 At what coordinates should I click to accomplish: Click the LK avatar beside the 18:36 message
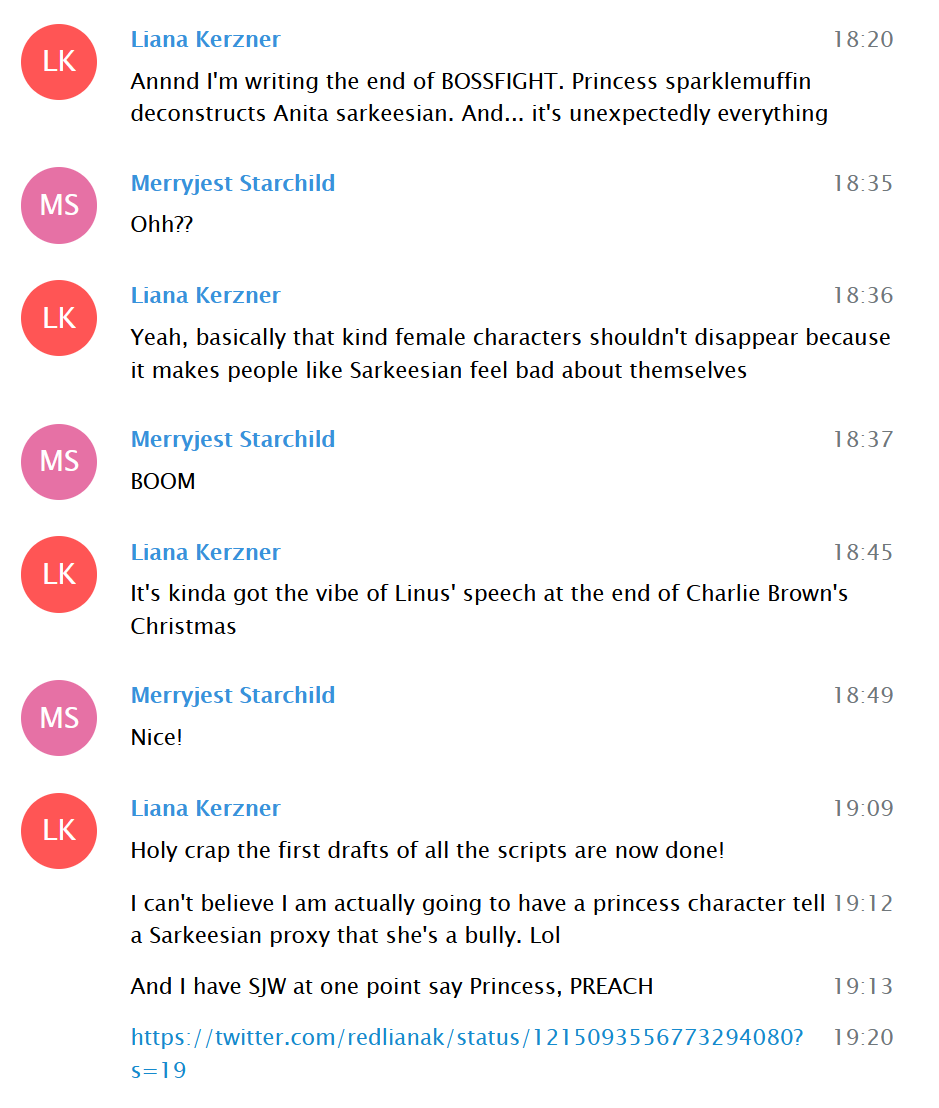pos(59,318)
